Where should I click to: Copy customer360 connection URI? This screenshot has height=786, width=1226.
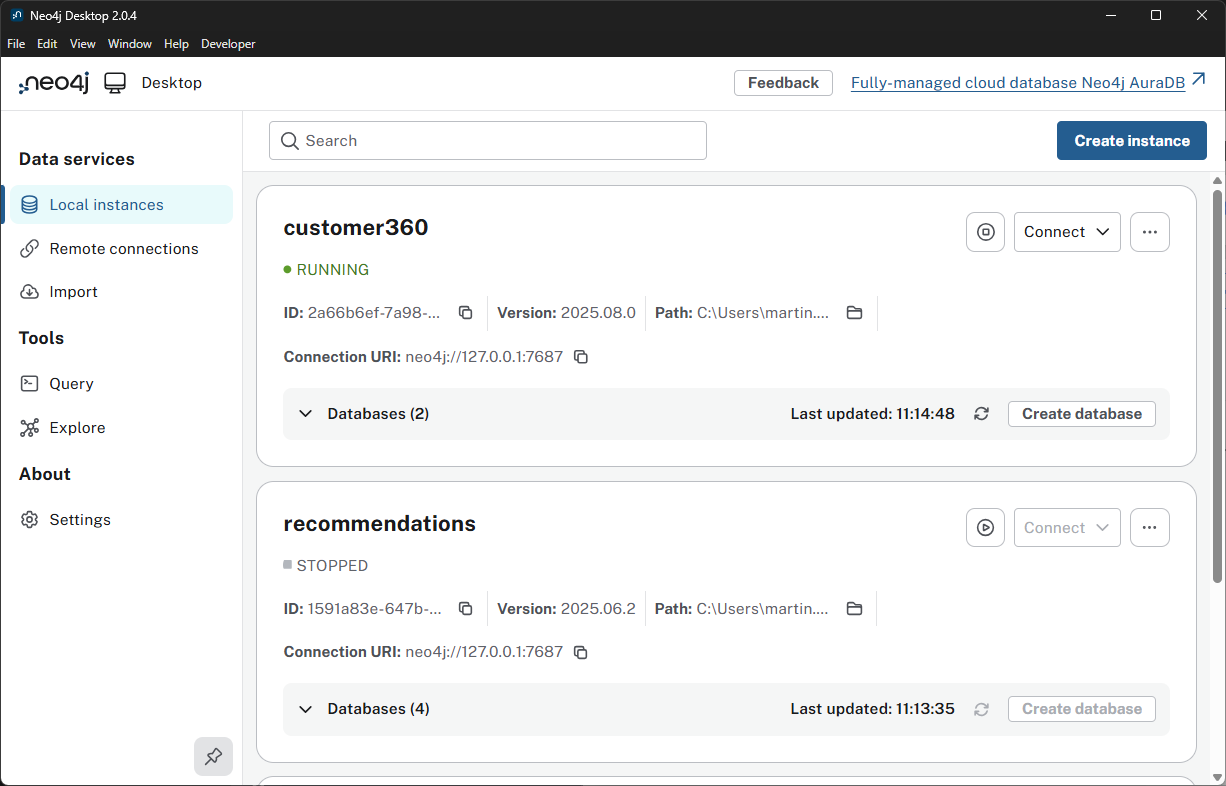(x=581, y=357)
